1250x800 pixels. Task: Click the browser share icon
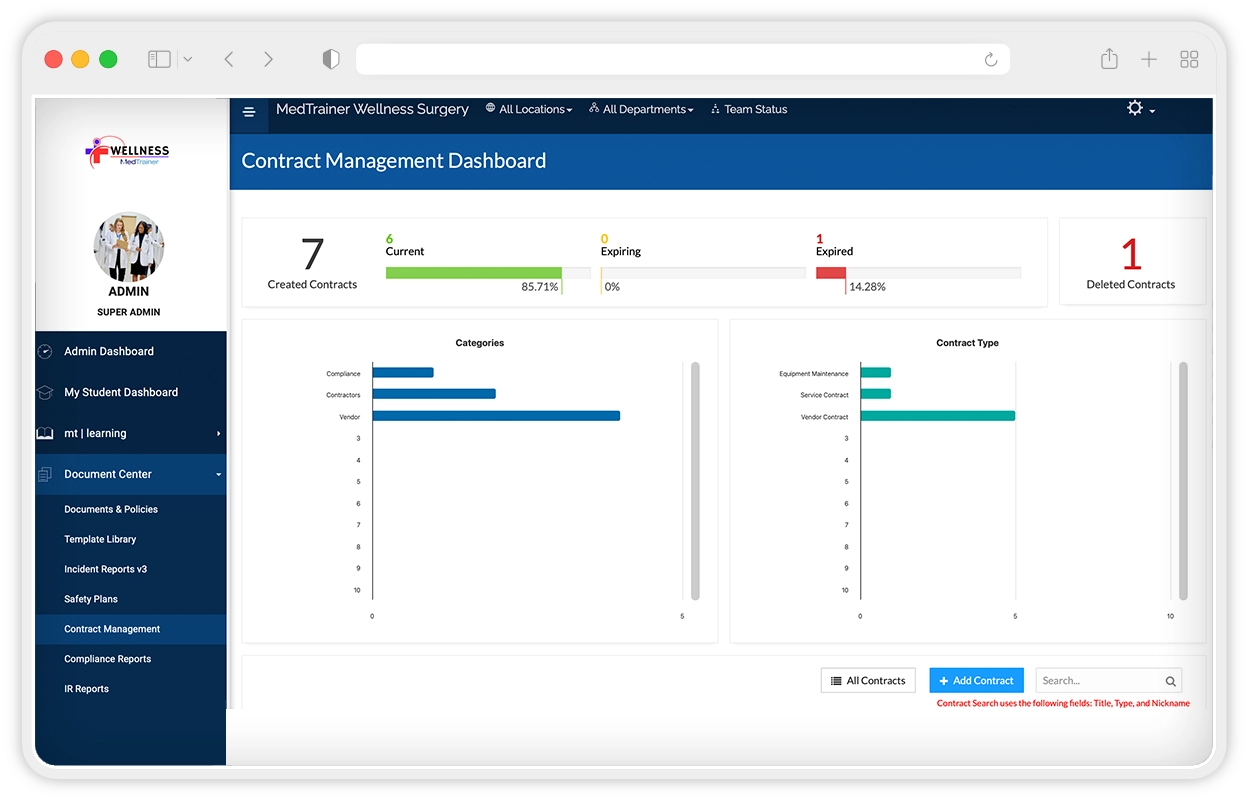pos(1109,60)
